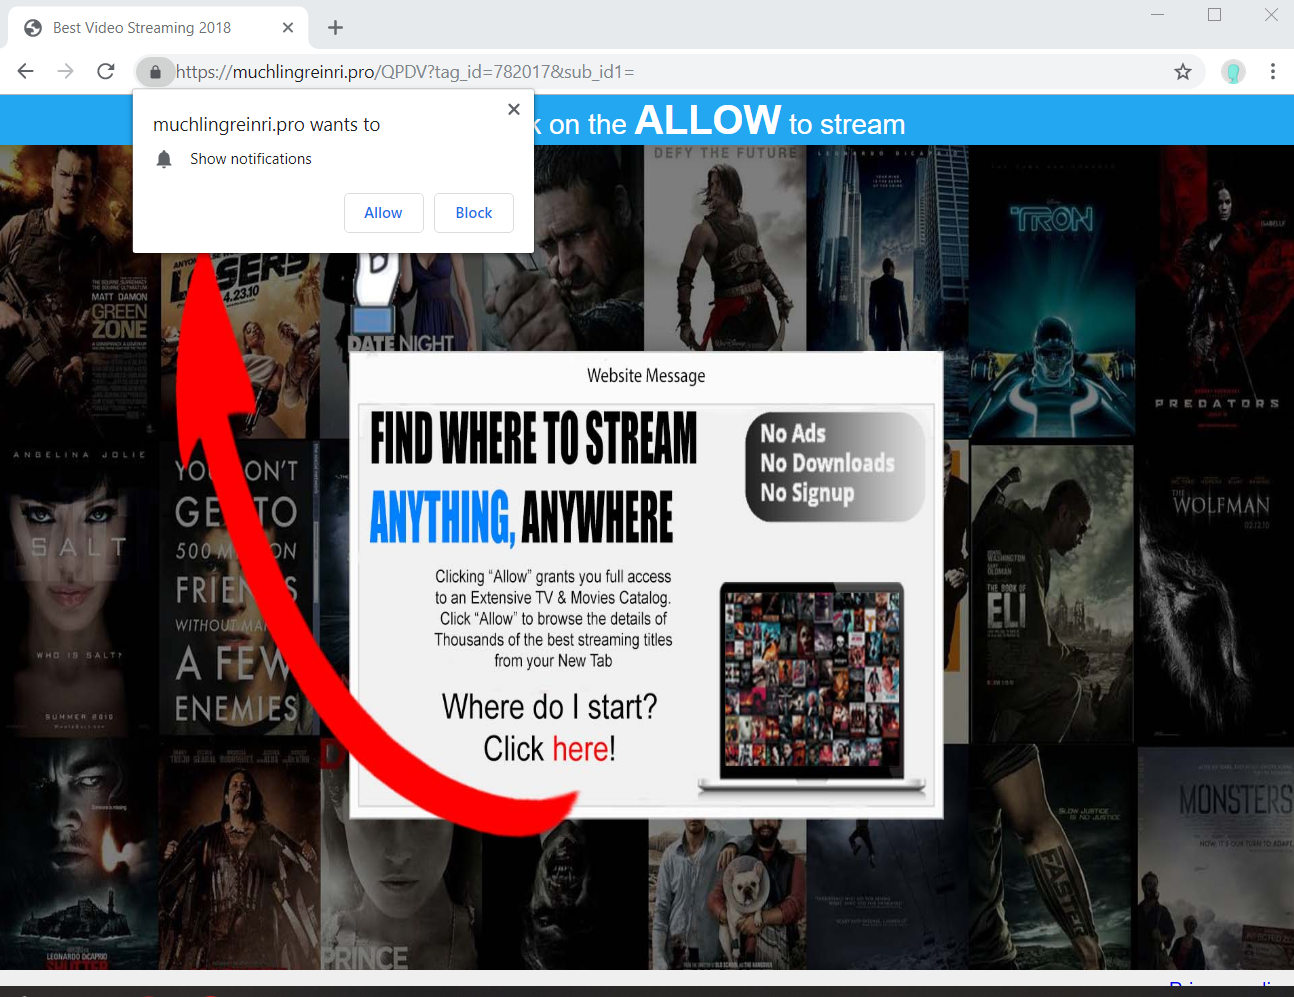Click the Predators movie poster
Viewport: 1294px width, 997px height.
[x=1216, y=290]
